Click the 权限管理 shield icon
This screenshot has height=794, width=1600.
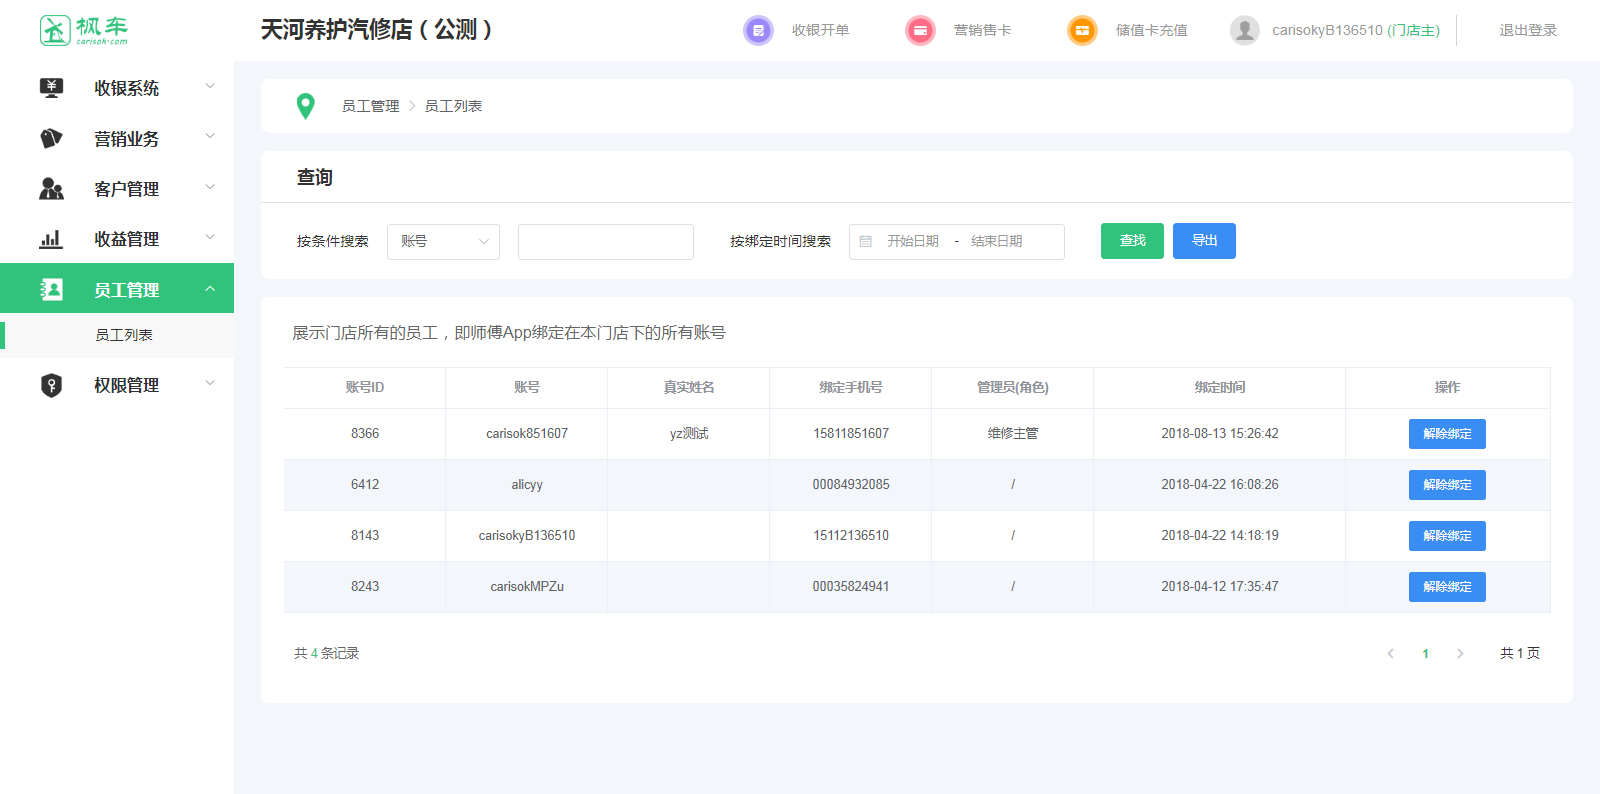pyautogui.click(x=51, y=385)
